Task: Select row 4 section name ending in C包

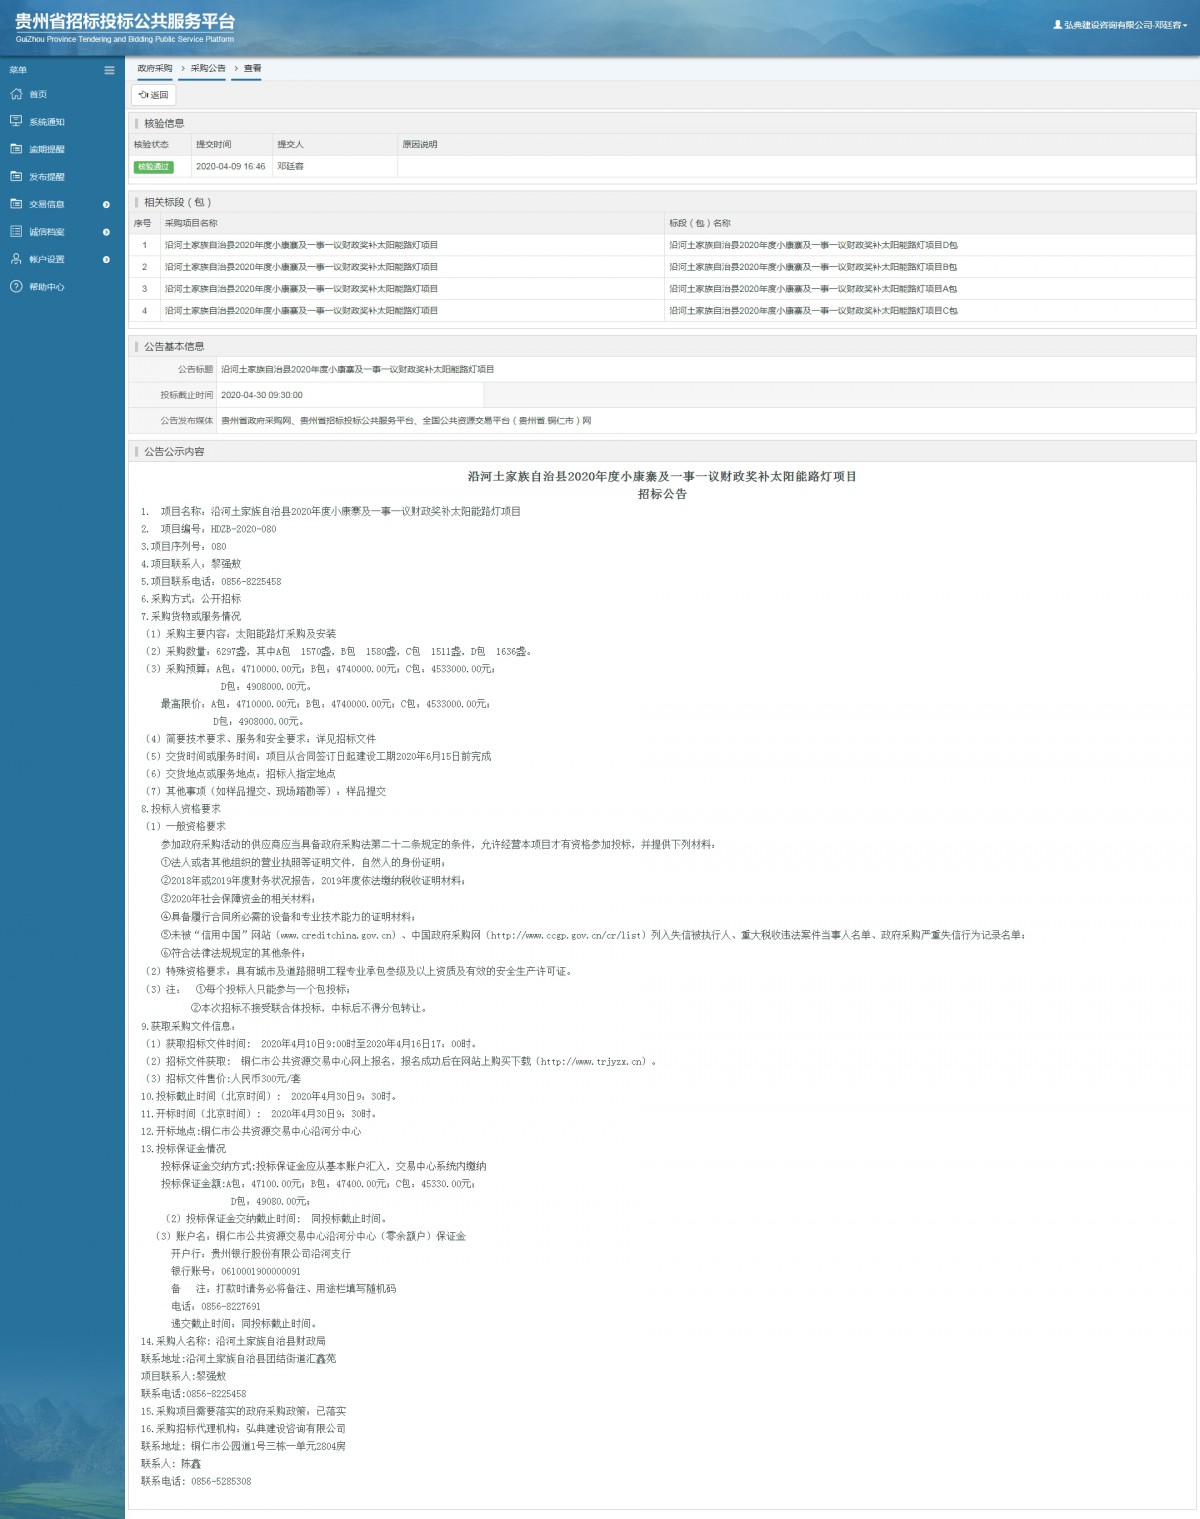Action: click(812, 311)
